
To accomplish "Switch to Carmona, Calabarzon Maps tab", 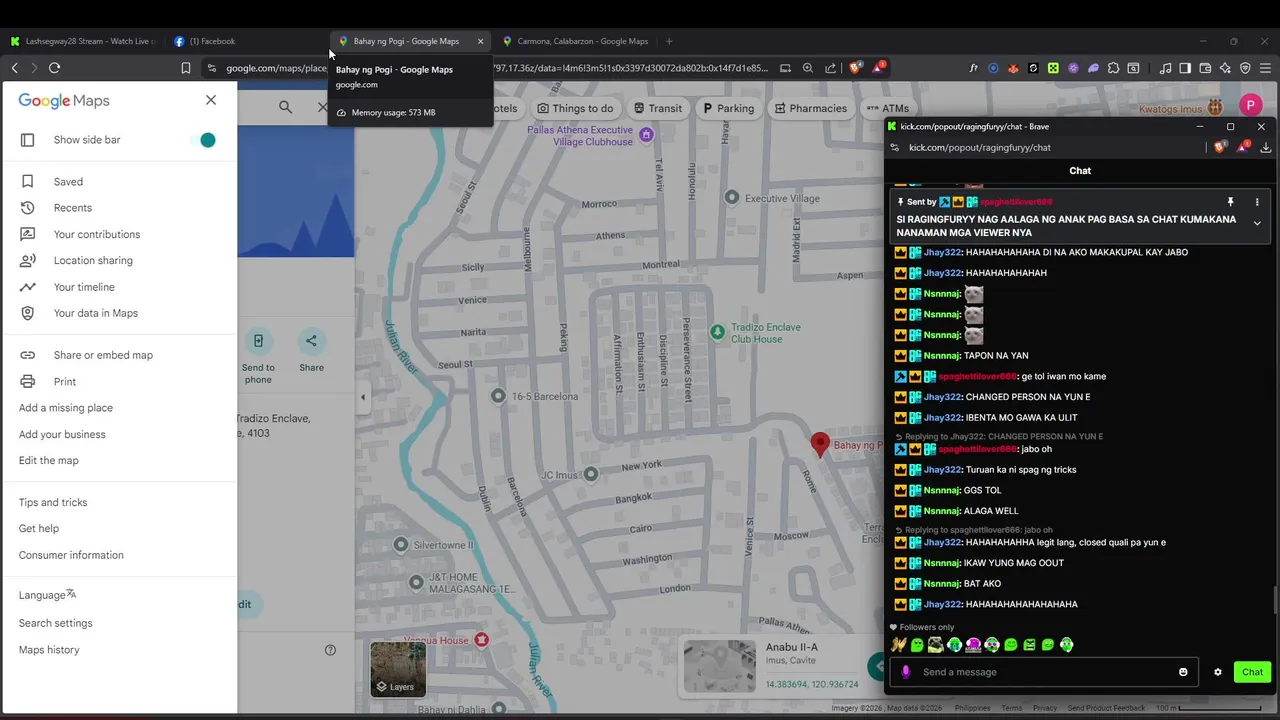I will coord(575,41).
